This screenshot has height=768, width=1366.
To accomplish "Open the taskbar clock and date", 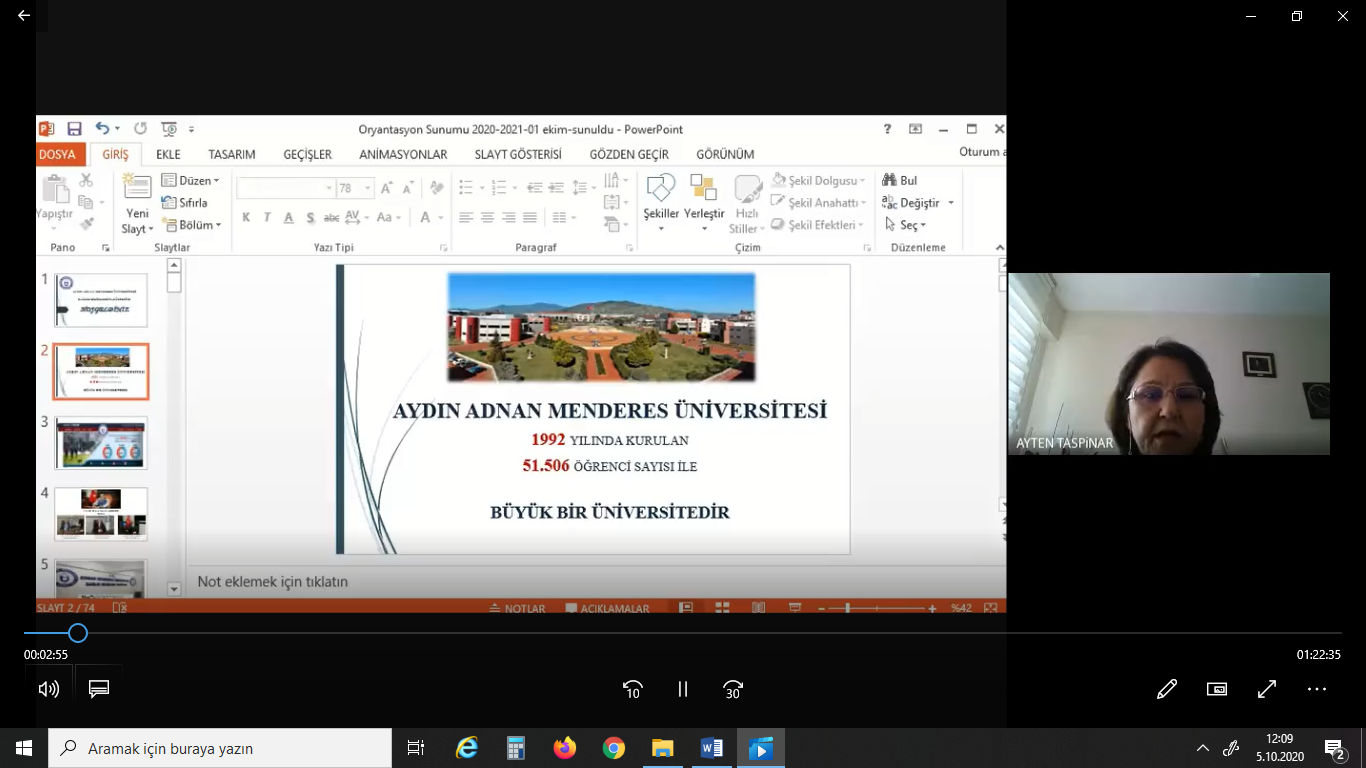I will point(1280,748).
